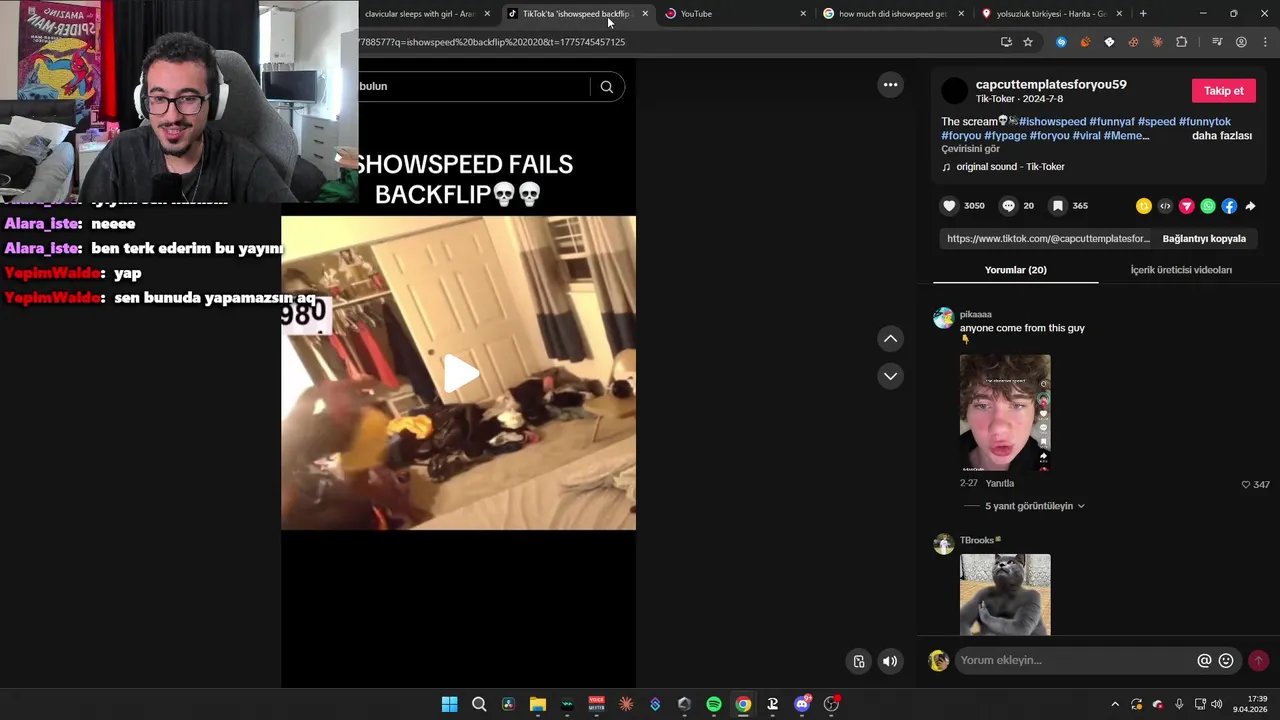This screenshot has width=1280, height=720.
Task: Insert a mention with @ icon
Action: (x=1204, y=661)
